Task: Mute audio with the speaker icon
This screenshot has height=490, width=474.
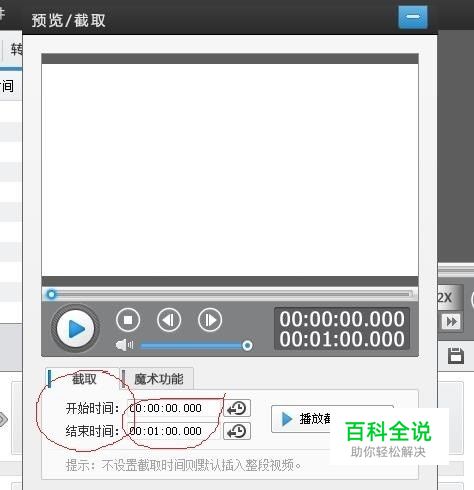Action: click(x=124, y=345)
